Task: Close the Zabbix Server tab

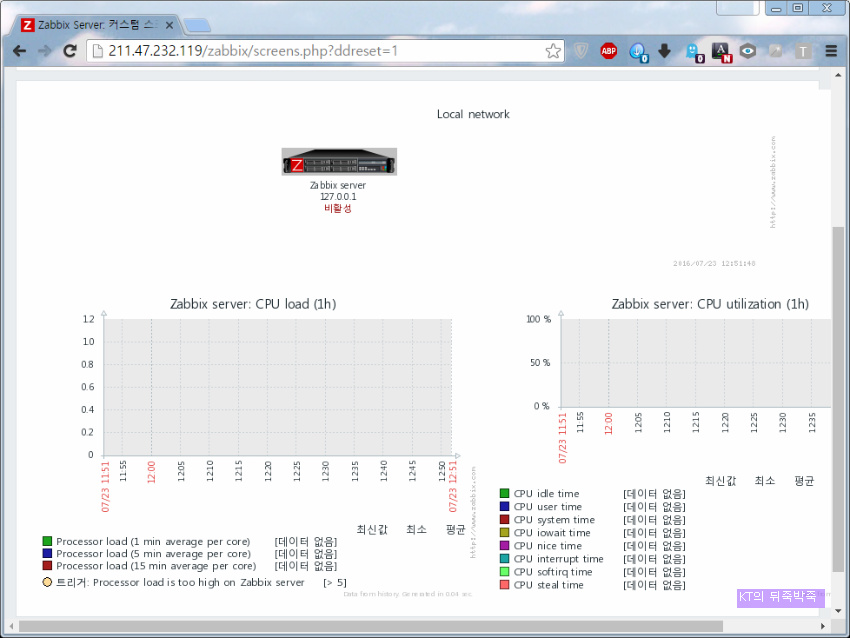Action: pos(169,25)
